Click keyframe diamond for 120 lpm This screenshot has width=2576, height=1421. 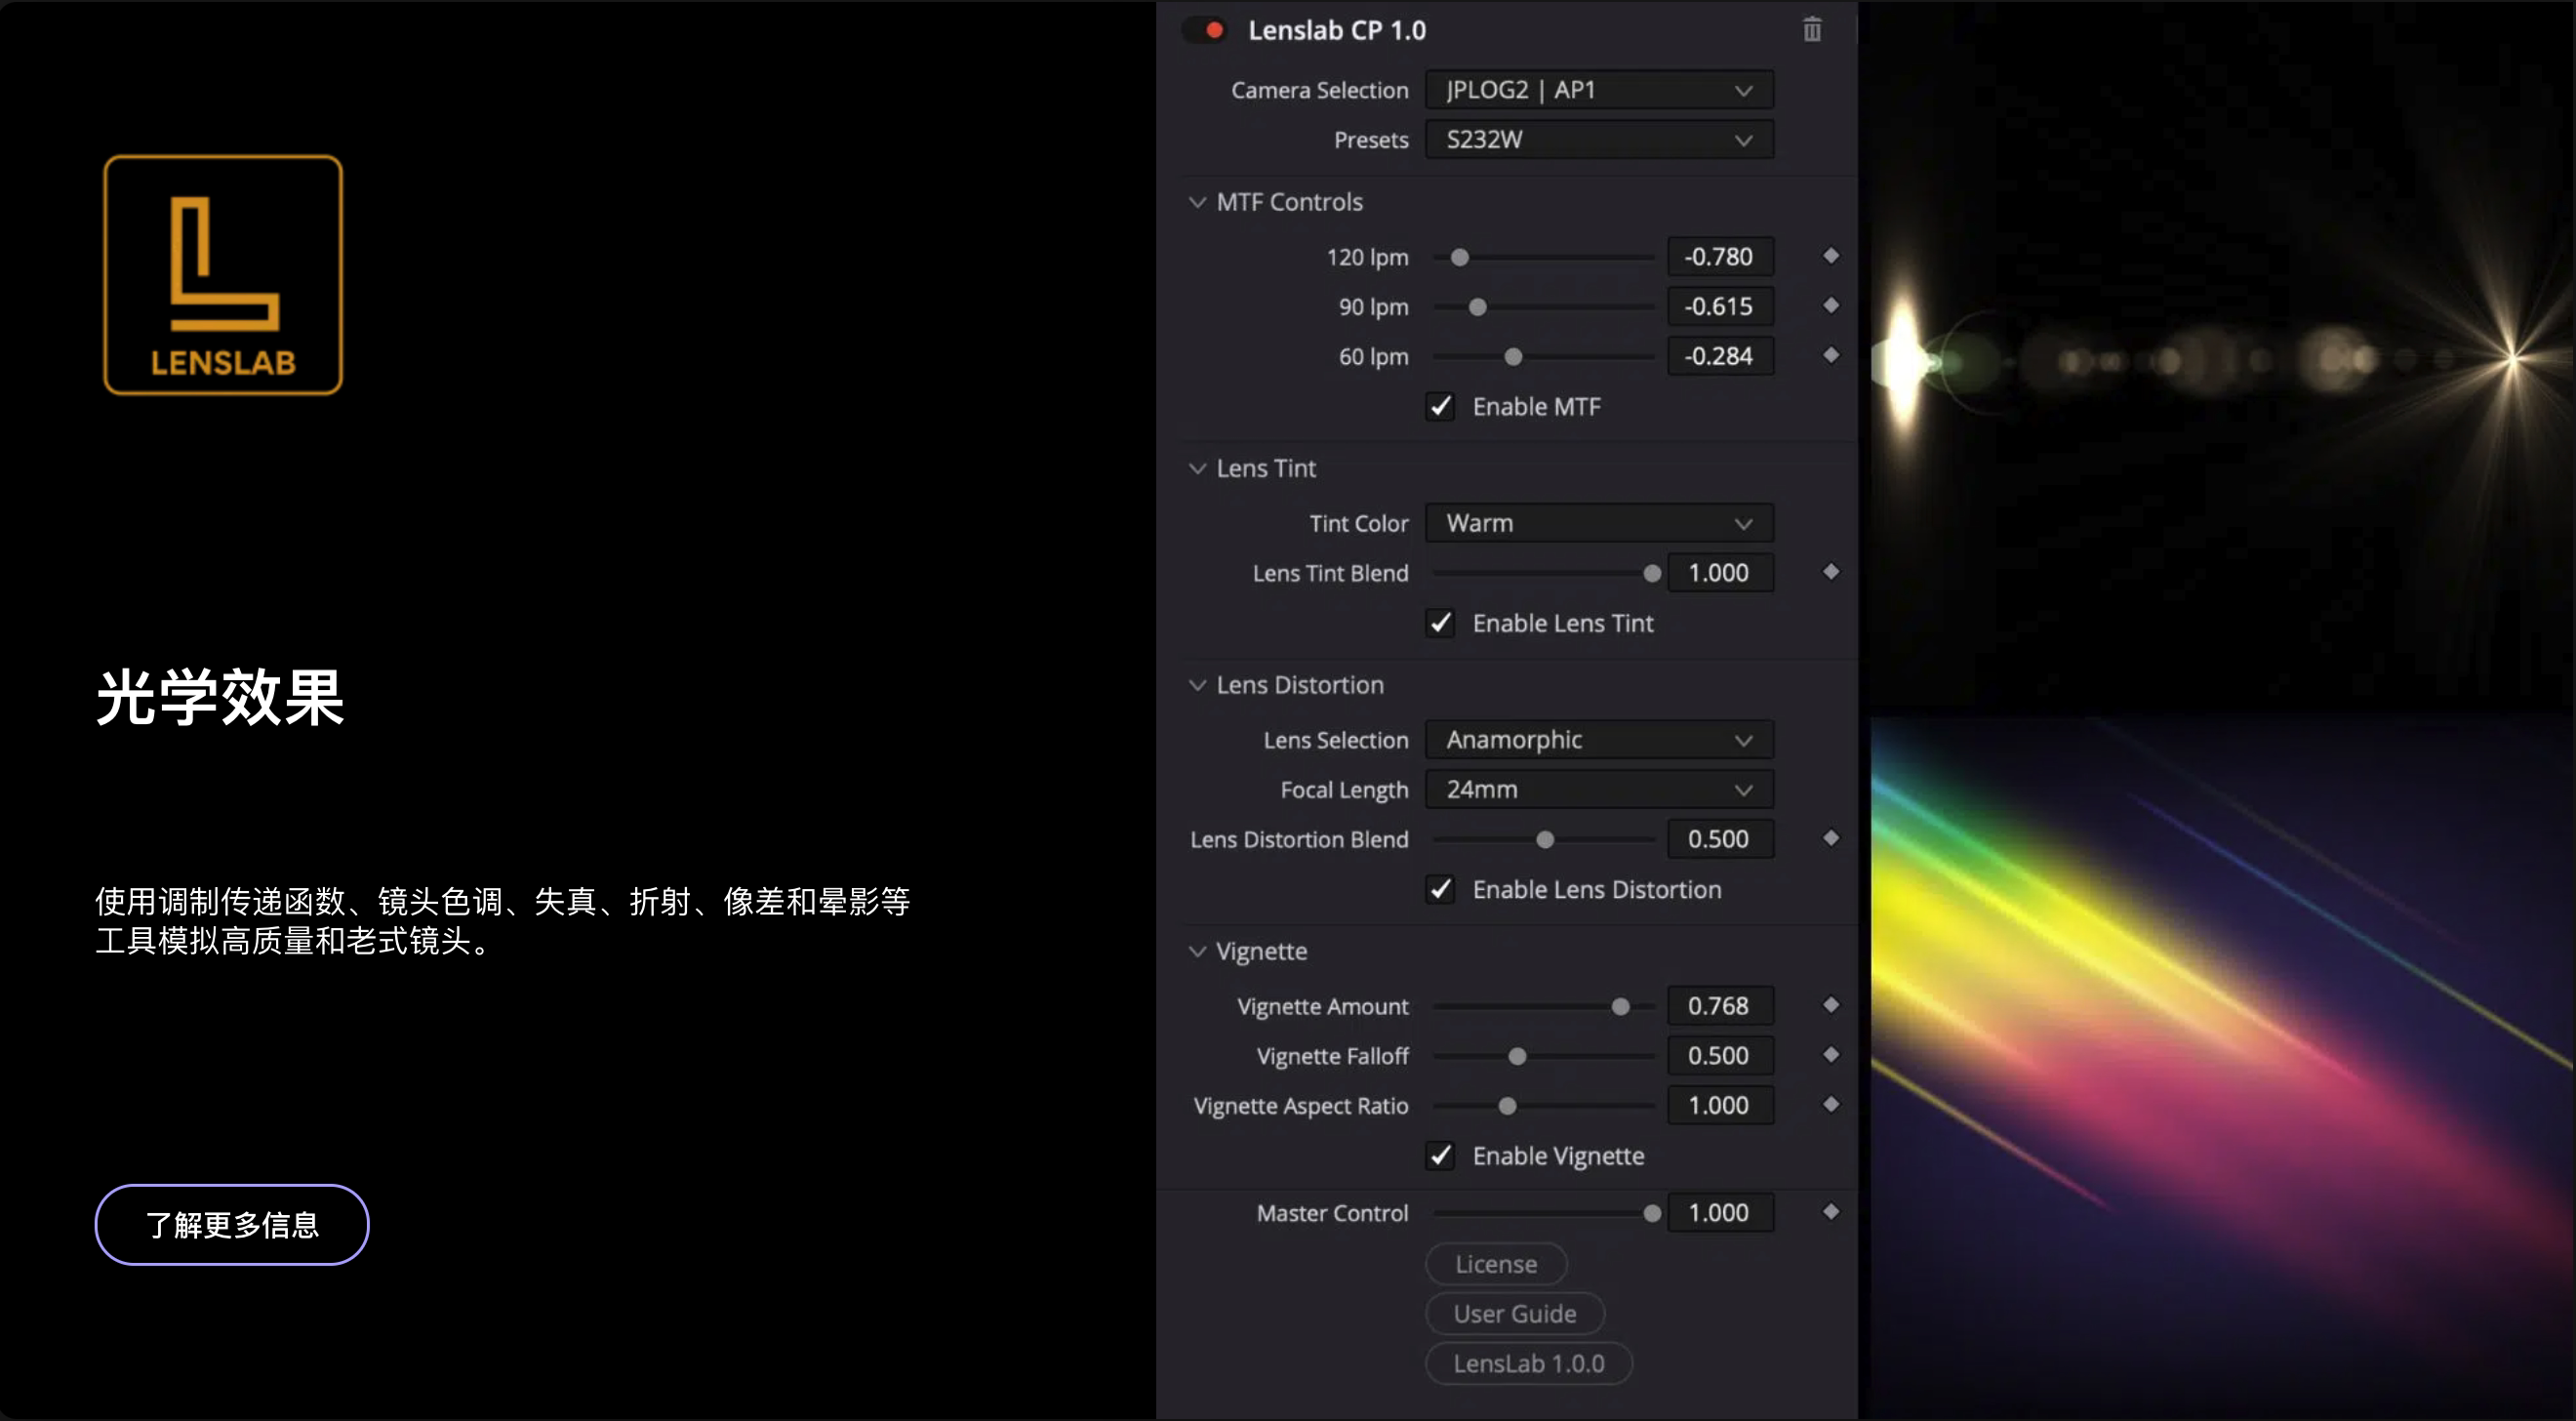click(1830, 256)
